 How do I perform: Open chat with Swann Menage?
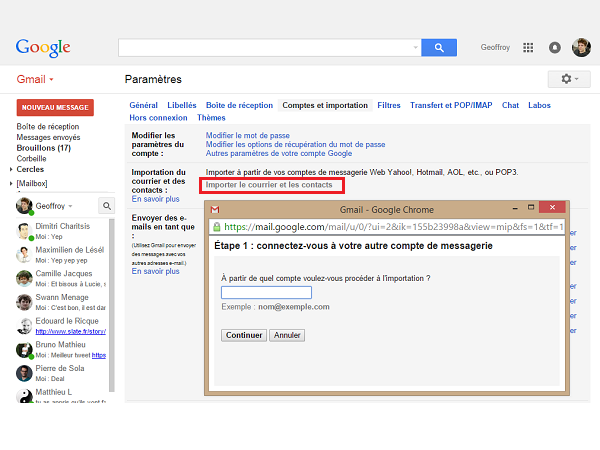pos(61,302)
